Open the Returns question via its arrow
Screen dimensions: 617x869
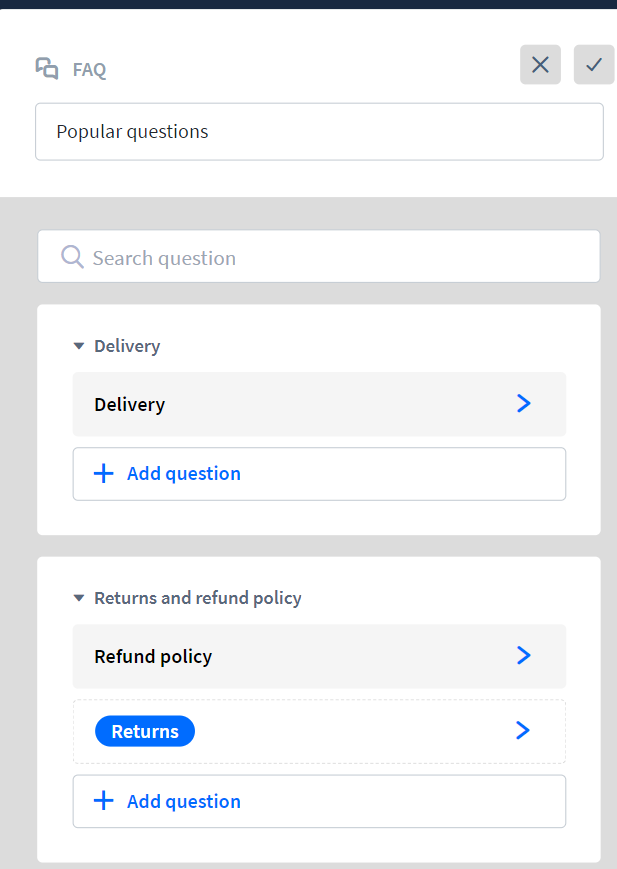point(522,730)
